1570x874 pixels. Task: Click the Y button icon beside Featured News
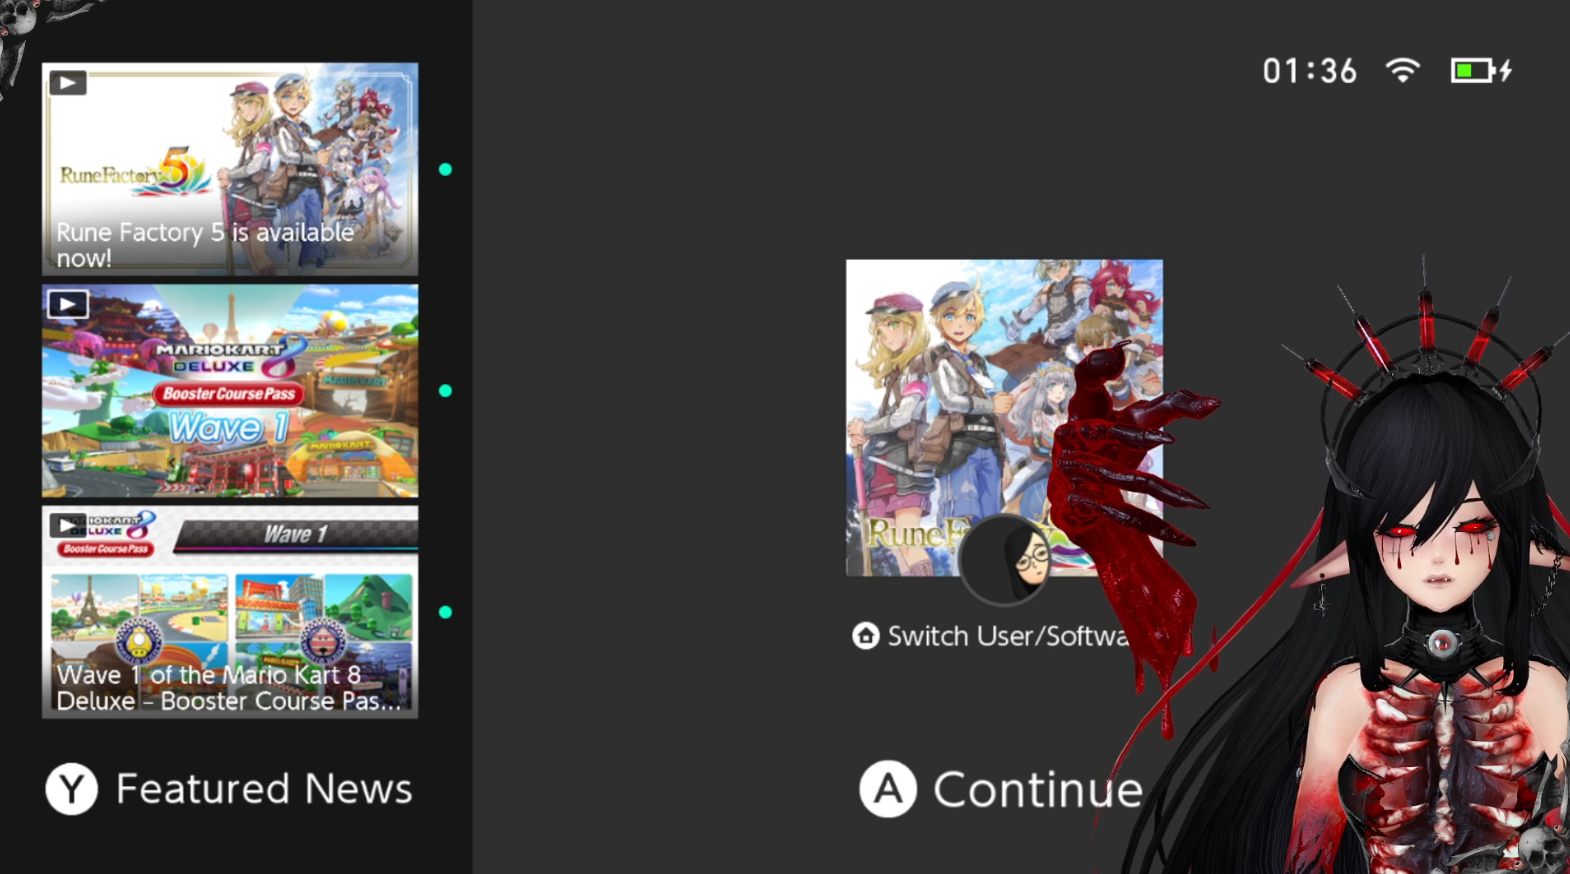coord(72,789)
